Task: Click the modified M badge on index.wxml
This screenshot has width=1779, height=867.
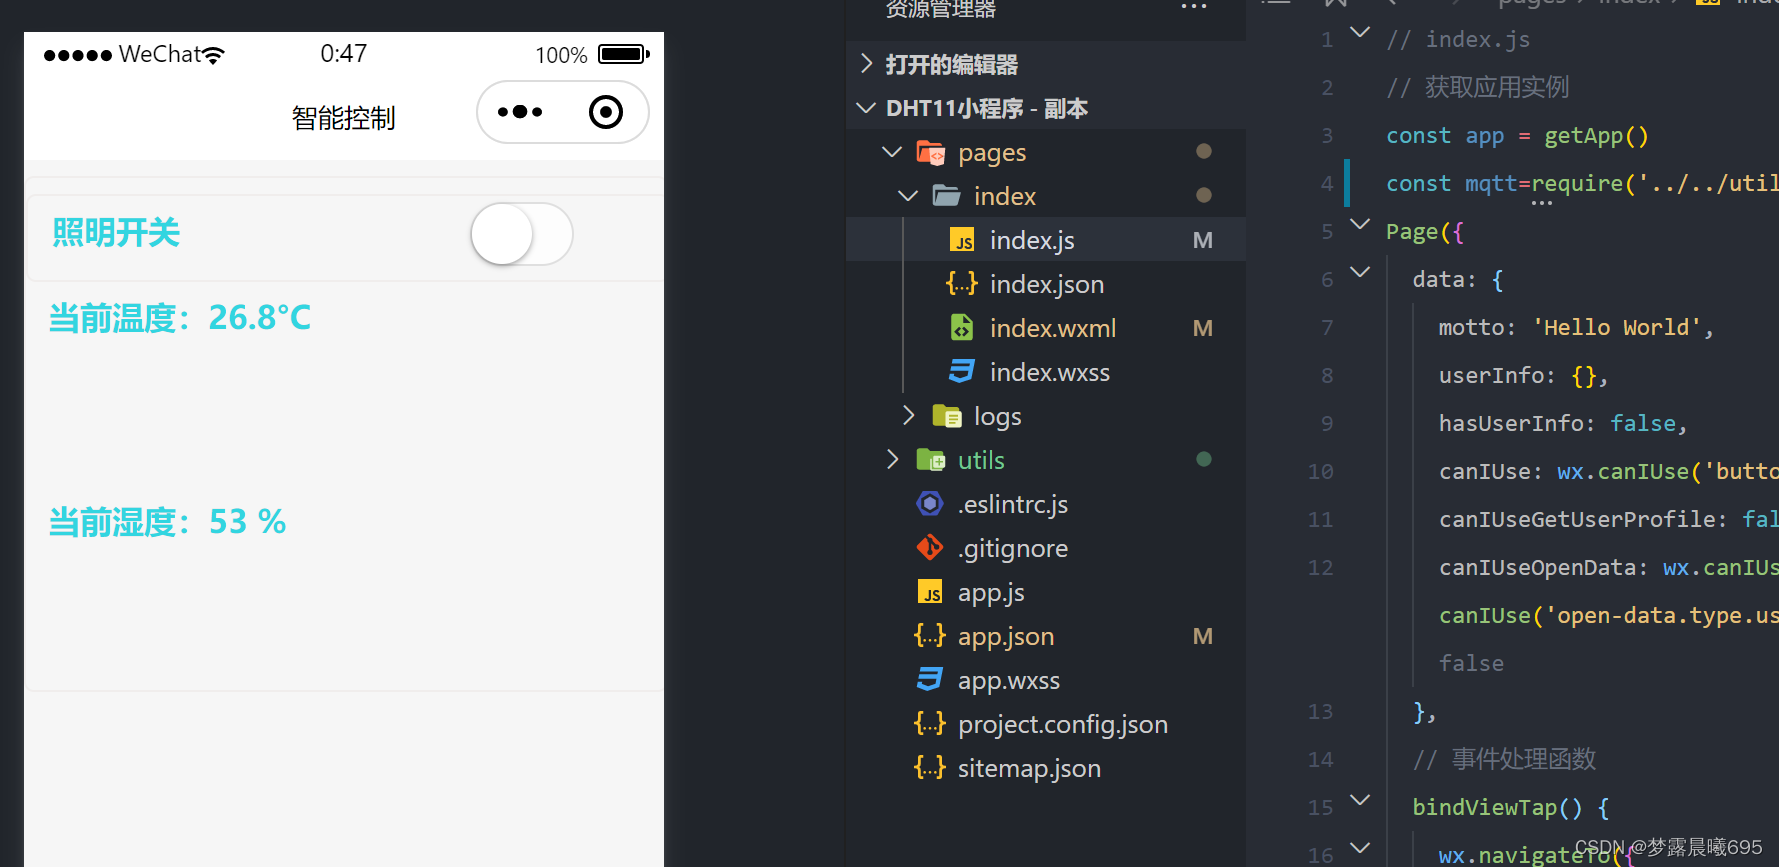Action: (1203, 328)
